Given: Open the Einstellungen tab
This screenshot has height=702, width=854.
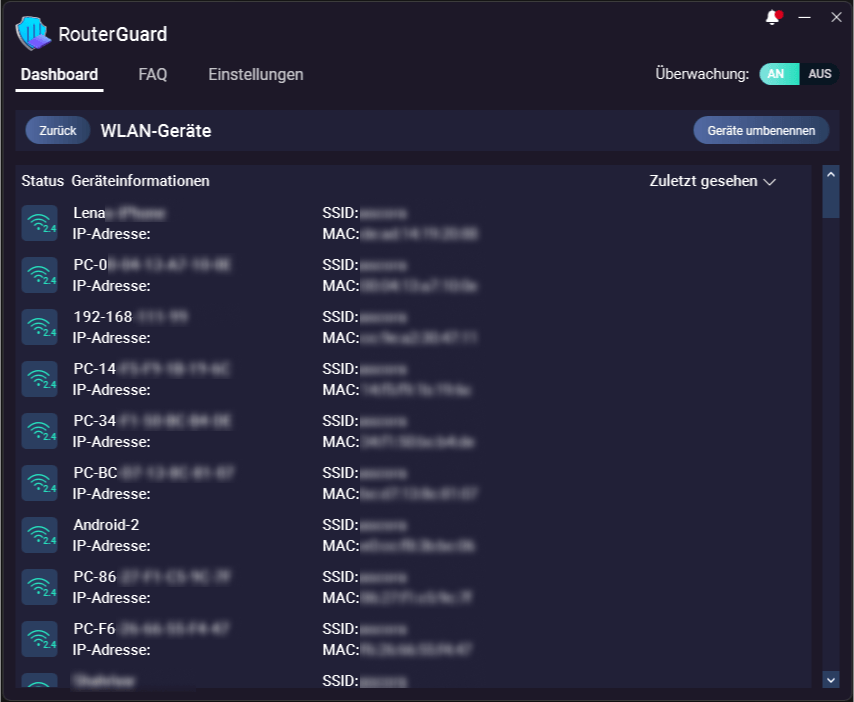Looking at the screenshot, I should click(256, 74).
